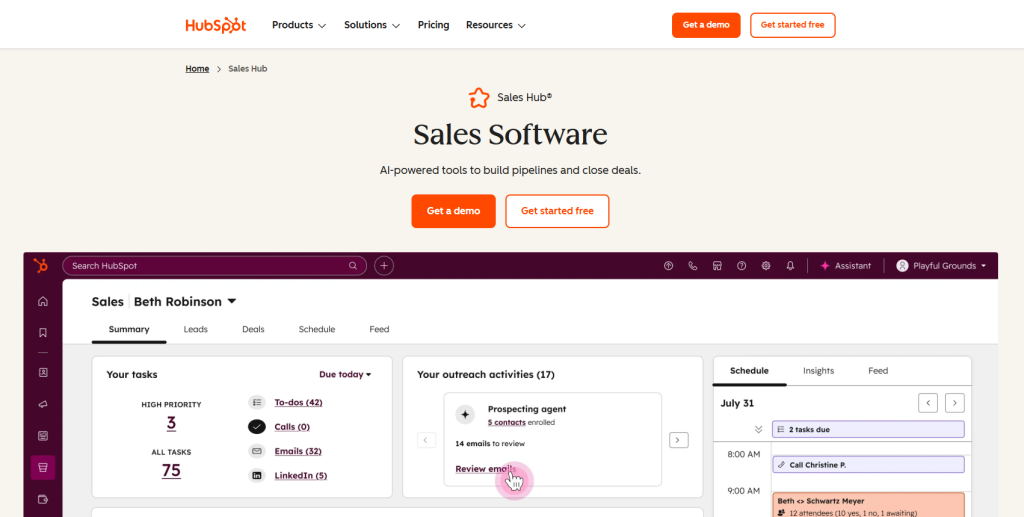The image size is (1024, 517).
Task: Open the Call Christine P. schedule entry
Action: pyautogui.click(x=868, y=465)
